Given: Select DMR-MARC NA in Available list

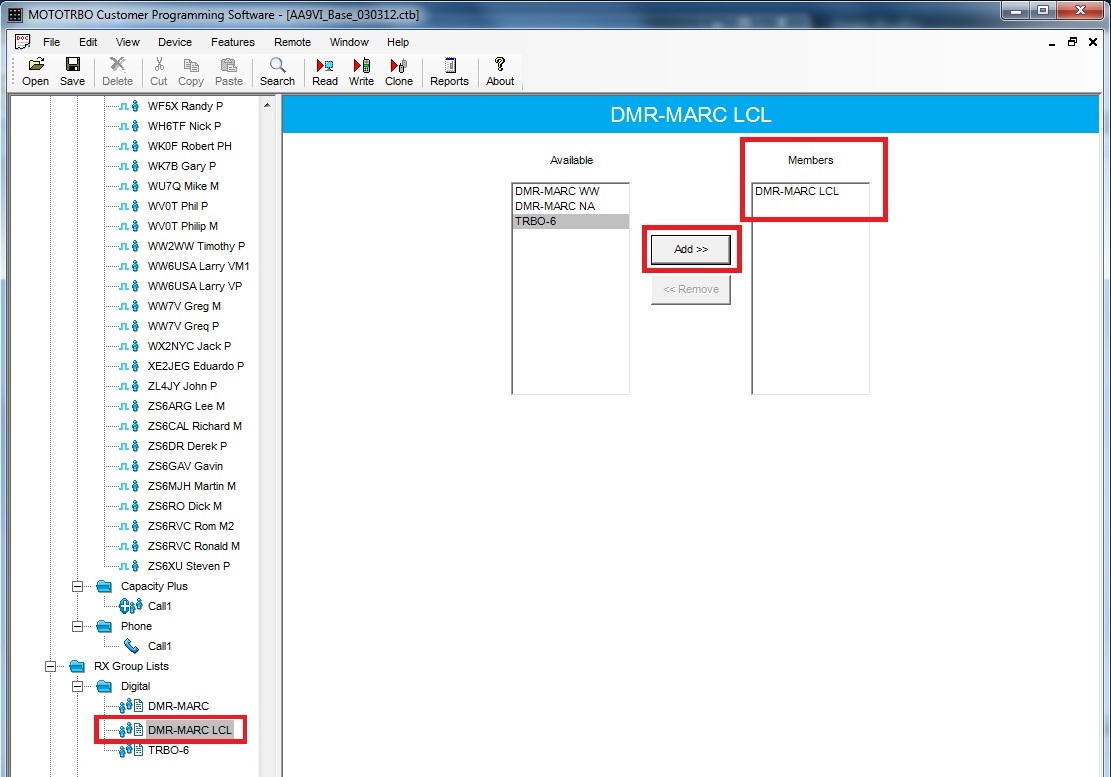Looking at the screenshot, I should click(570, 206).
